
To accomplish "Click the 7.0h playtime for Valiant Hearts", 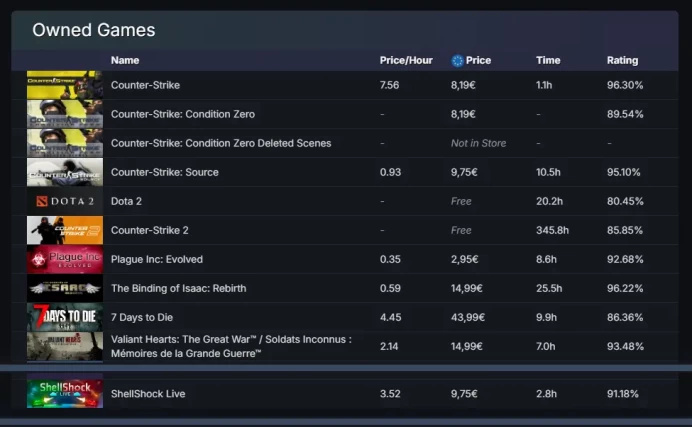I will [545, 347].
